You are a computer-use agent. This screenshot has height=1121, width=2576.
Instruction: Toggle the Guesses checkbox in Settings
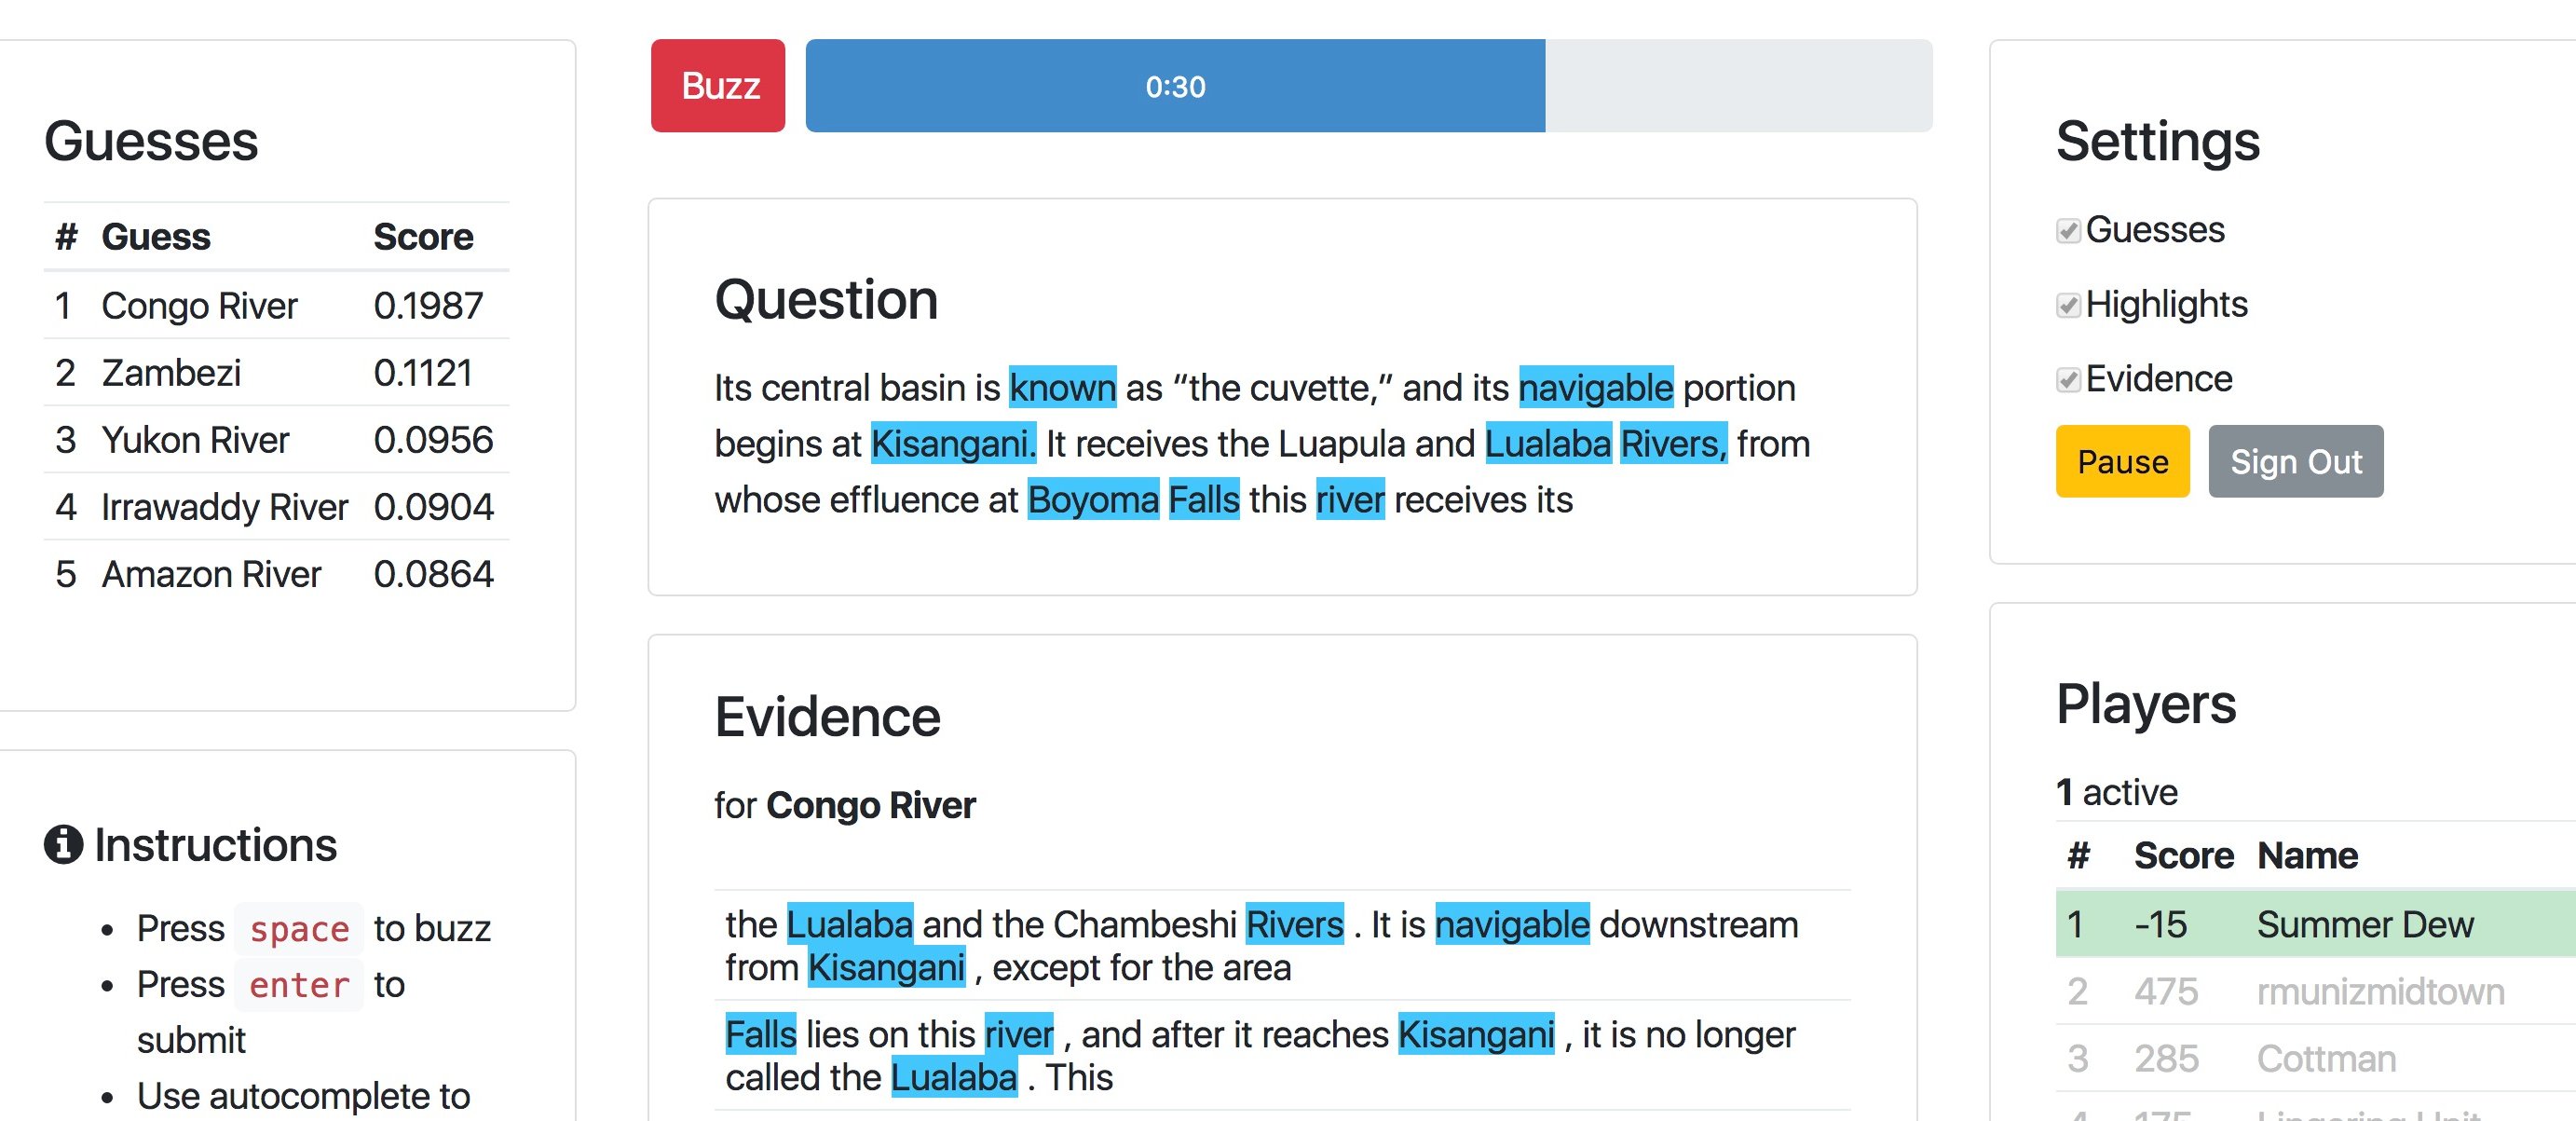(x=2068, y=231)
